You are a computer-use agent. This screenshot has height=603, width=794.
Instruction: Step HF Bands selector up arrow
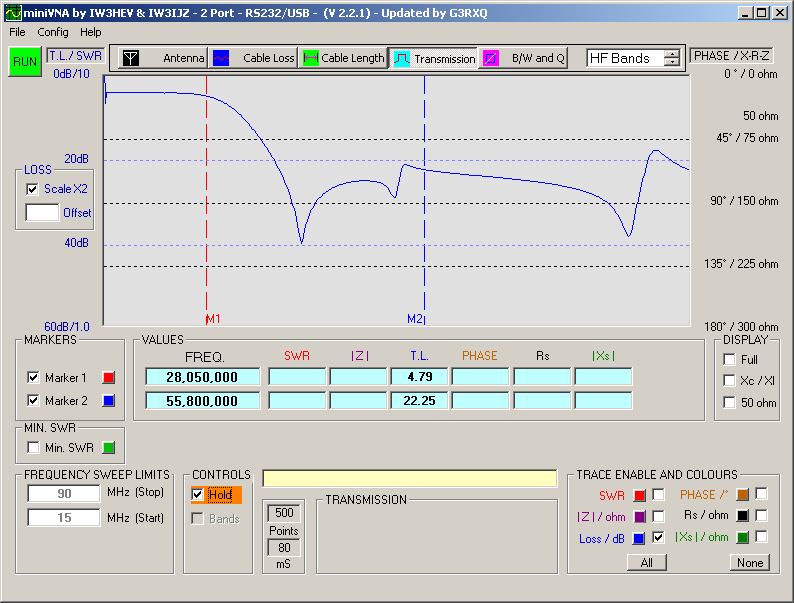point(672,54)
